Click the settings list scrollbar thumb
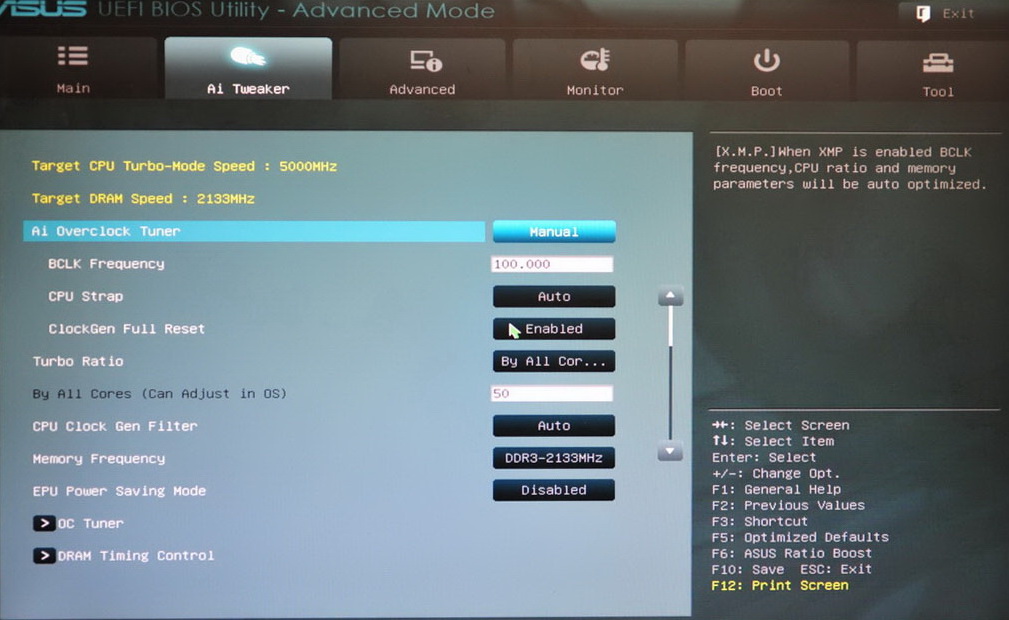This screenshot has width=1009, height=620. pos(671,326)
